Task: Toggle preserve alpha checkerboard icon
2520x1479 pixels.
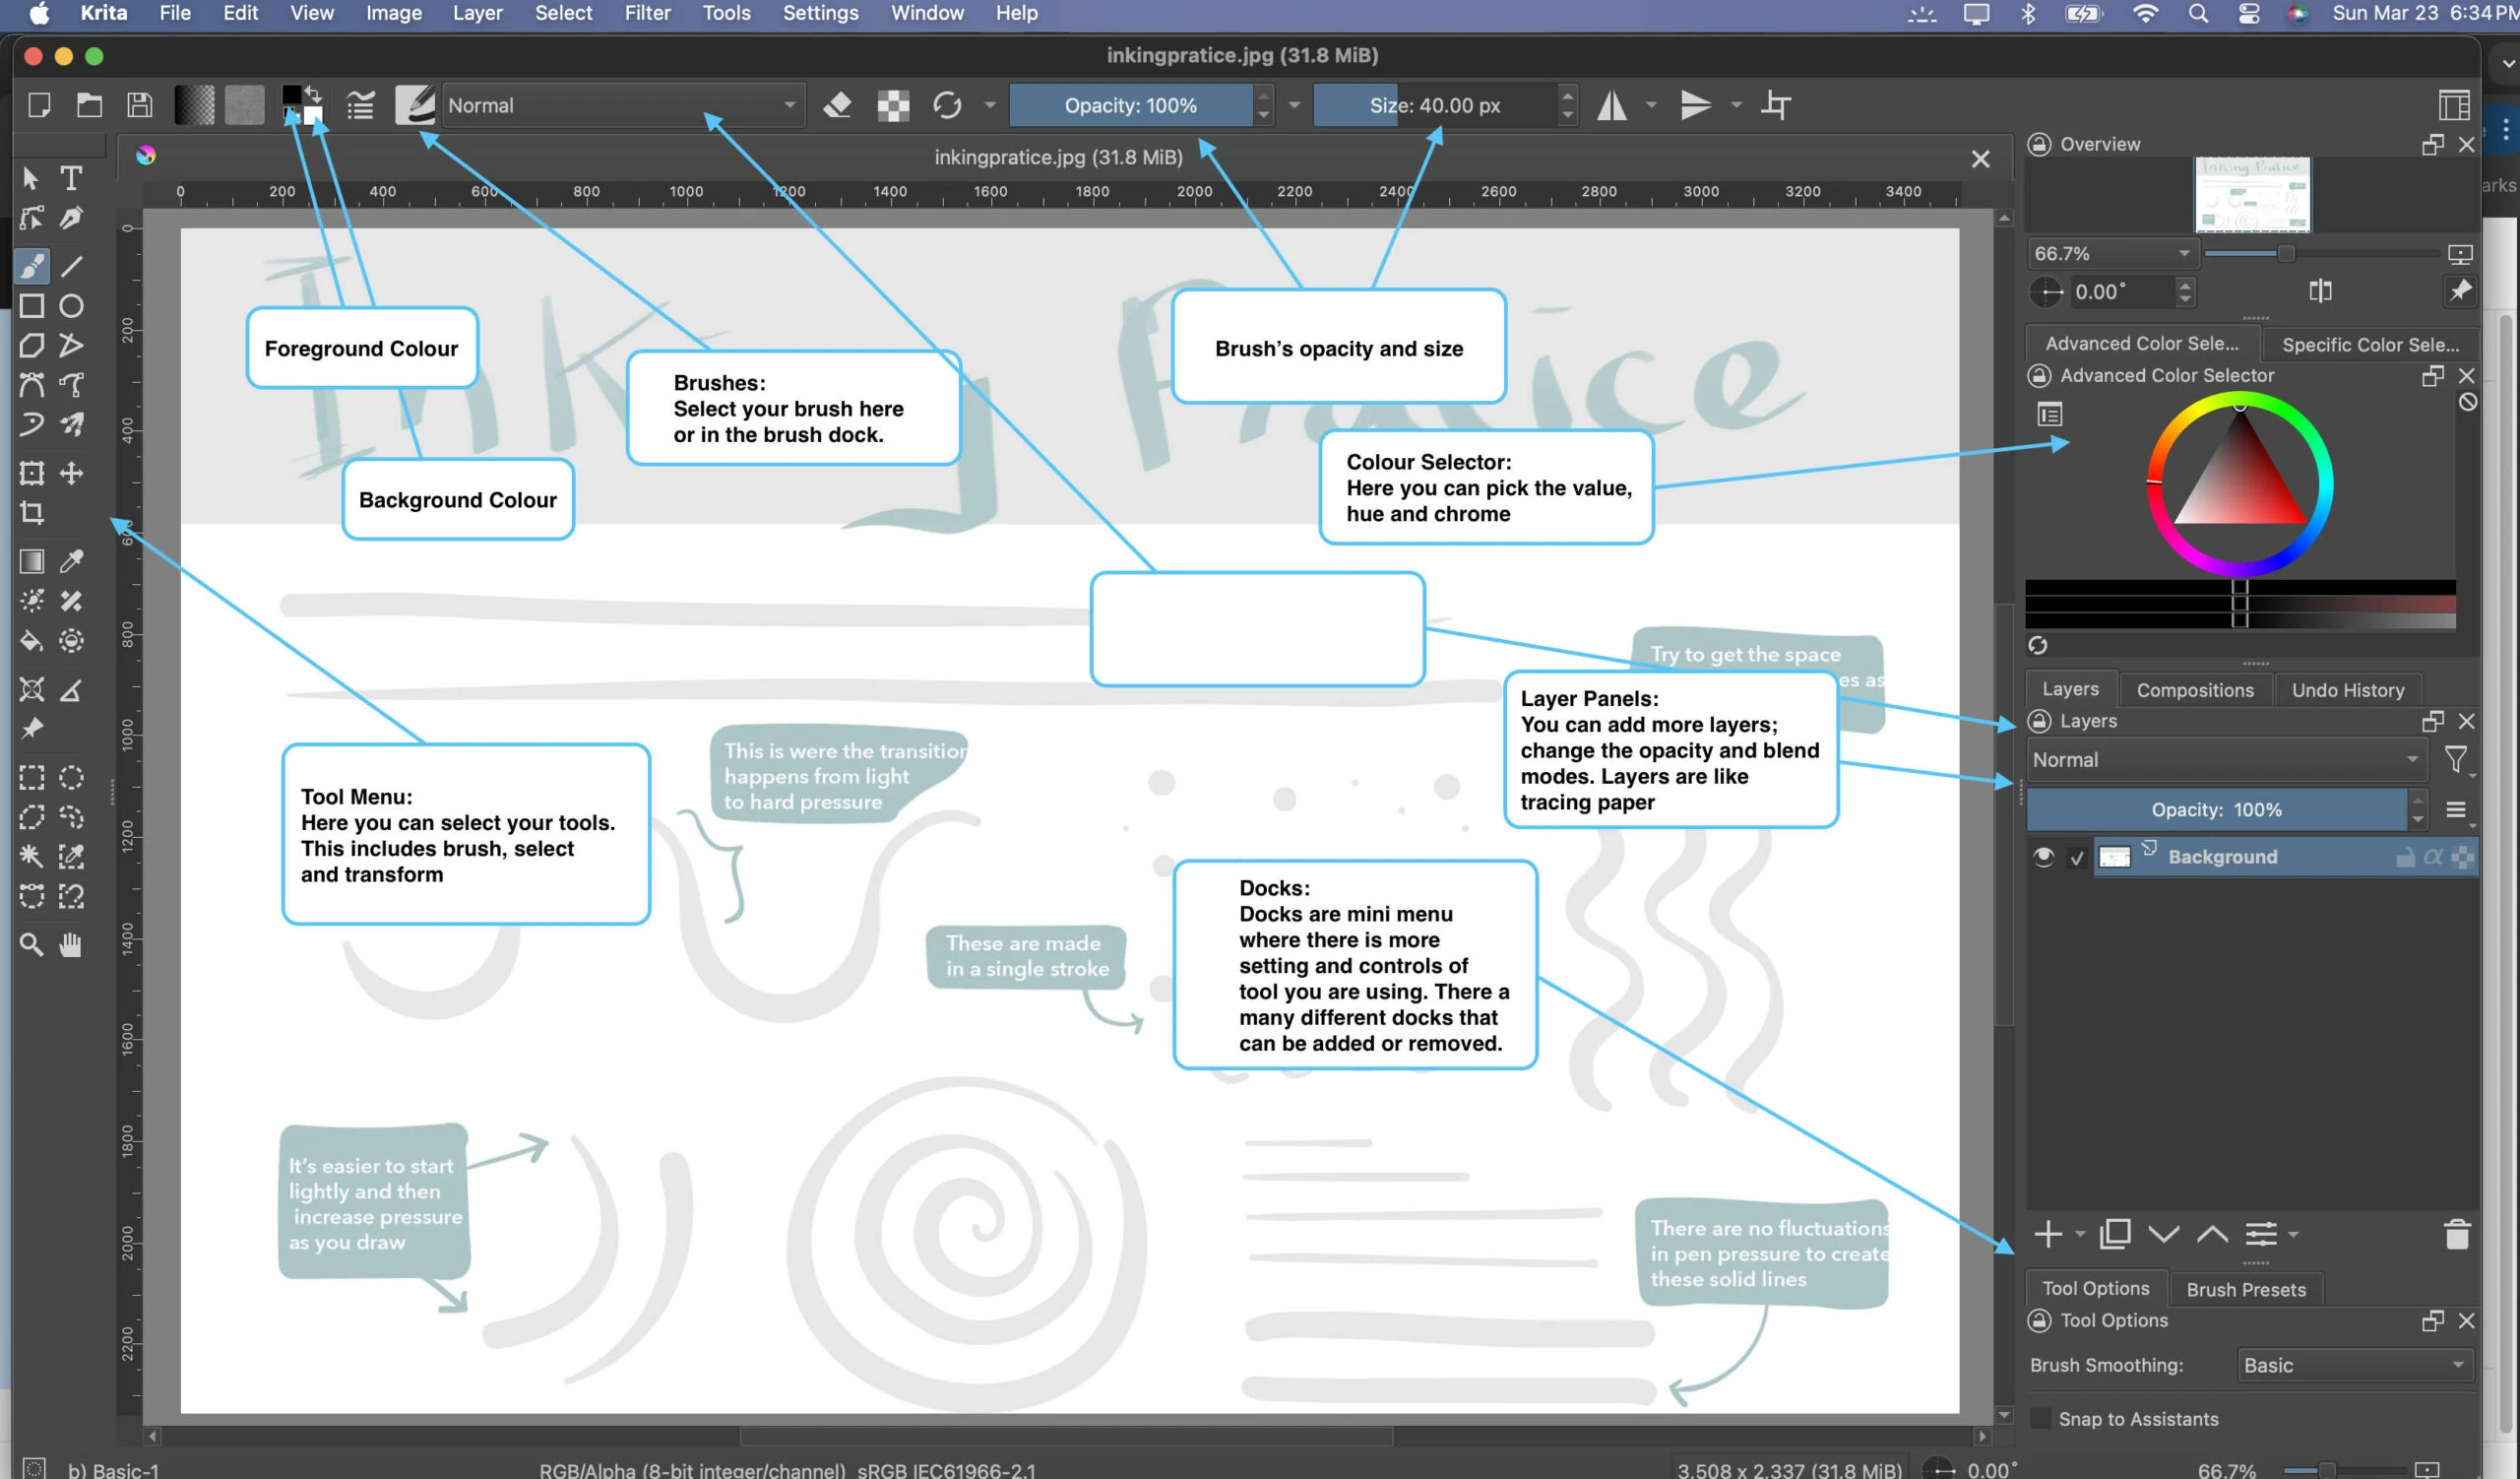Action: pos(893,105)
